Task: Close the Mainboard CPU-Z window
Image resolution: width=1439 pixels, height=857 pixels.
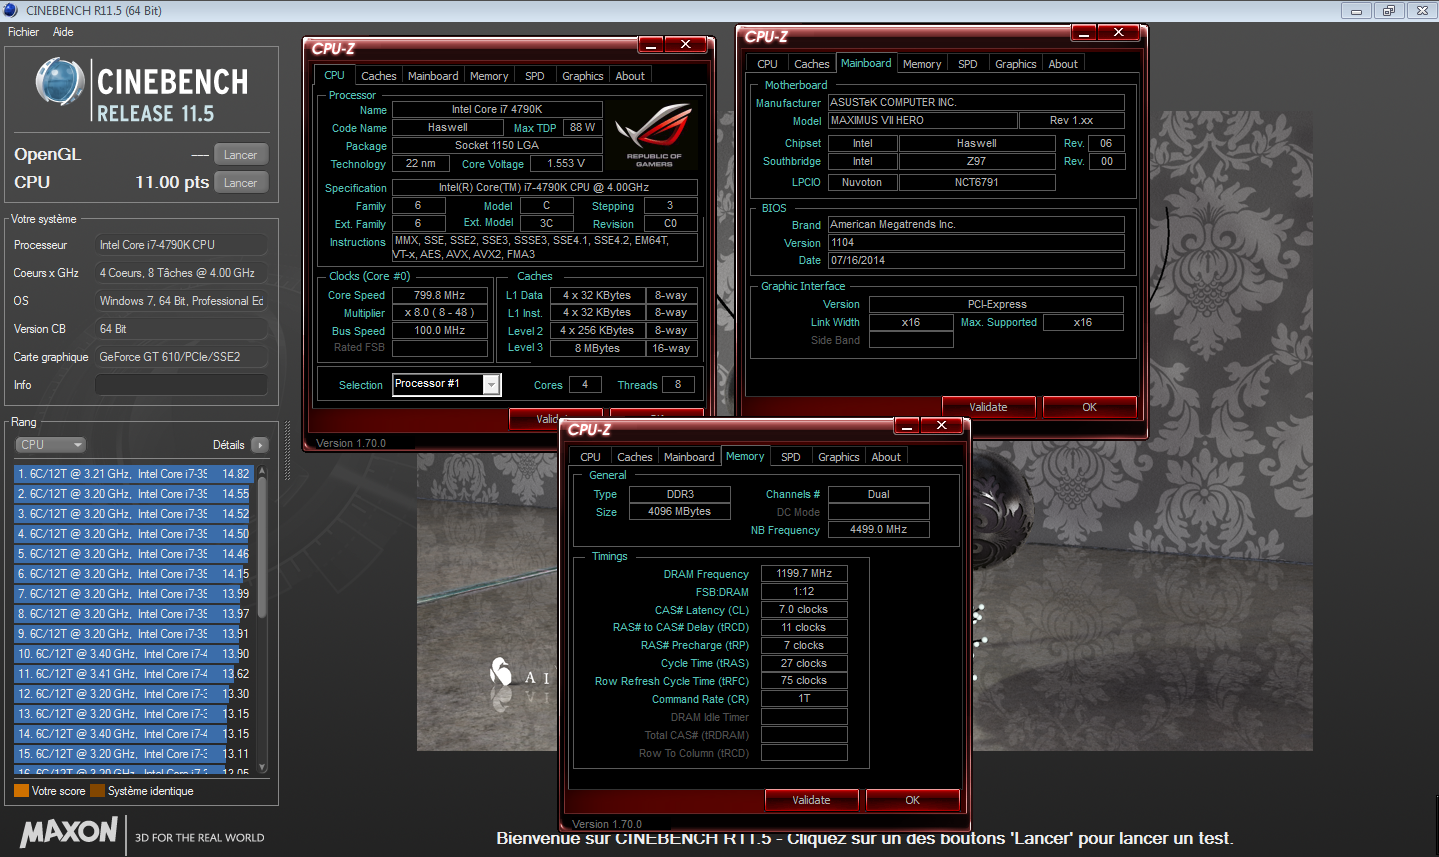Action: [1118, 33]
